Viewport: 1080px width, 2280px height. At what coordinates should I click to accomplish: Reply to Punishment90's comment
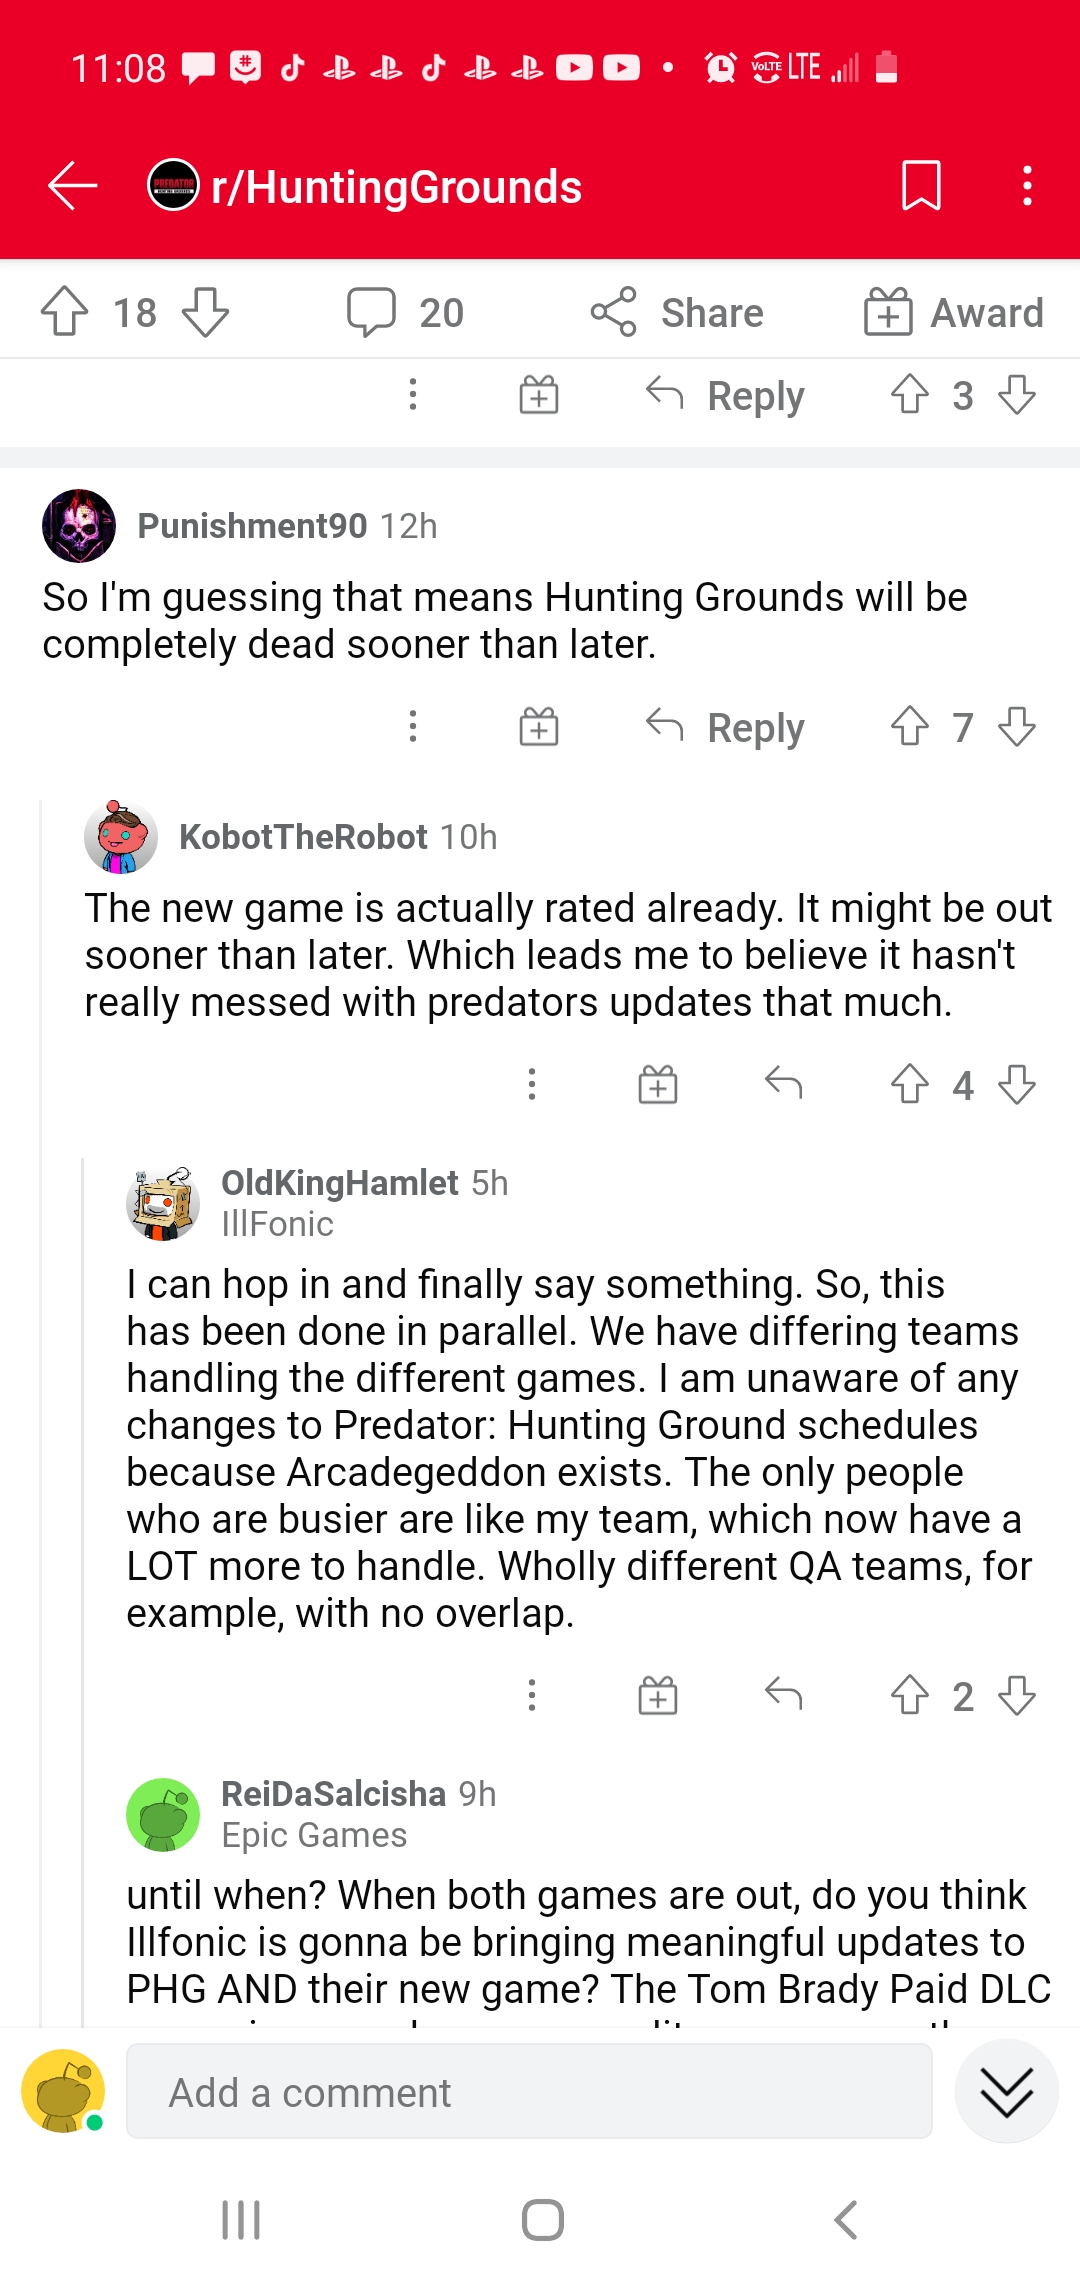click(725, 727)
